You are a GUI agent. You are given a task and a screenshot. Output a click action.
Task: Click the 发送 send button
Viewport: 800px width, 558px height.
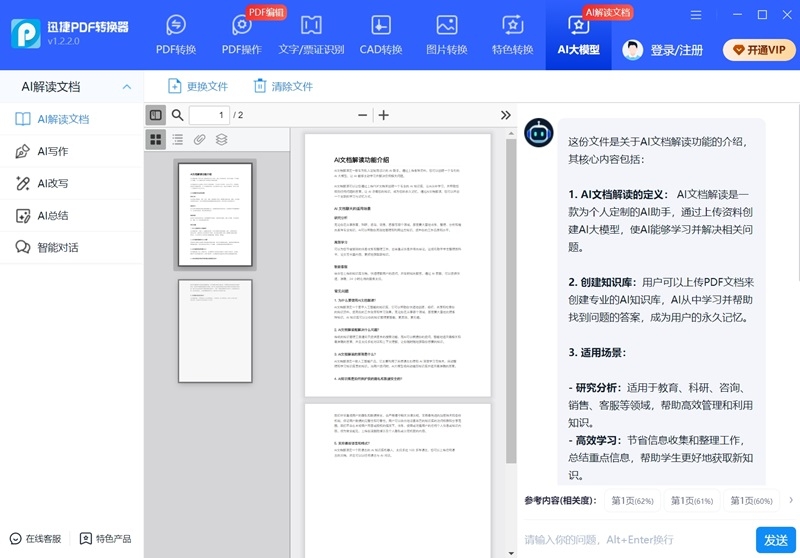pyautogui.click(x=776, y=540)
